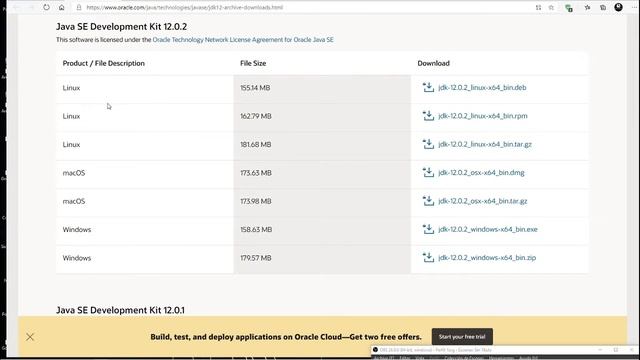Open jdk-12.0.2_linux-x64_bin.deb link

482,87
